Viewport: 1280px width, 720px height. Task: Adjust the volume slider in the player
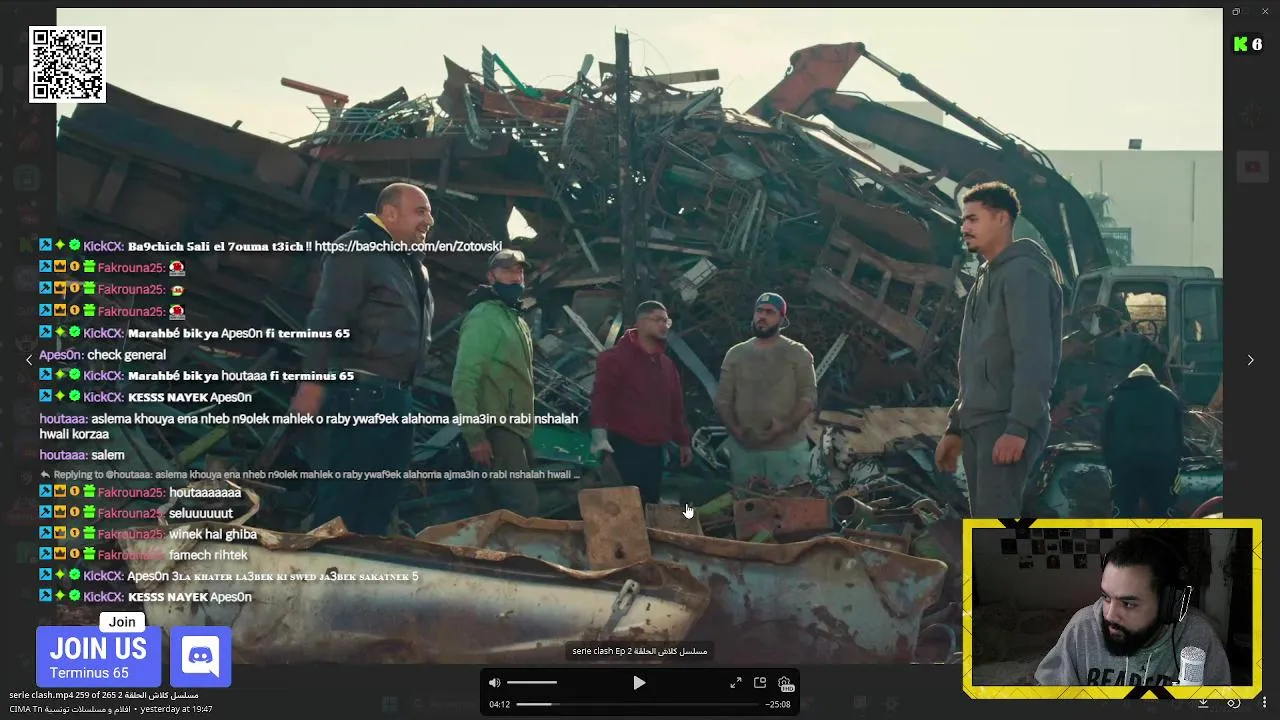[531, 683]
